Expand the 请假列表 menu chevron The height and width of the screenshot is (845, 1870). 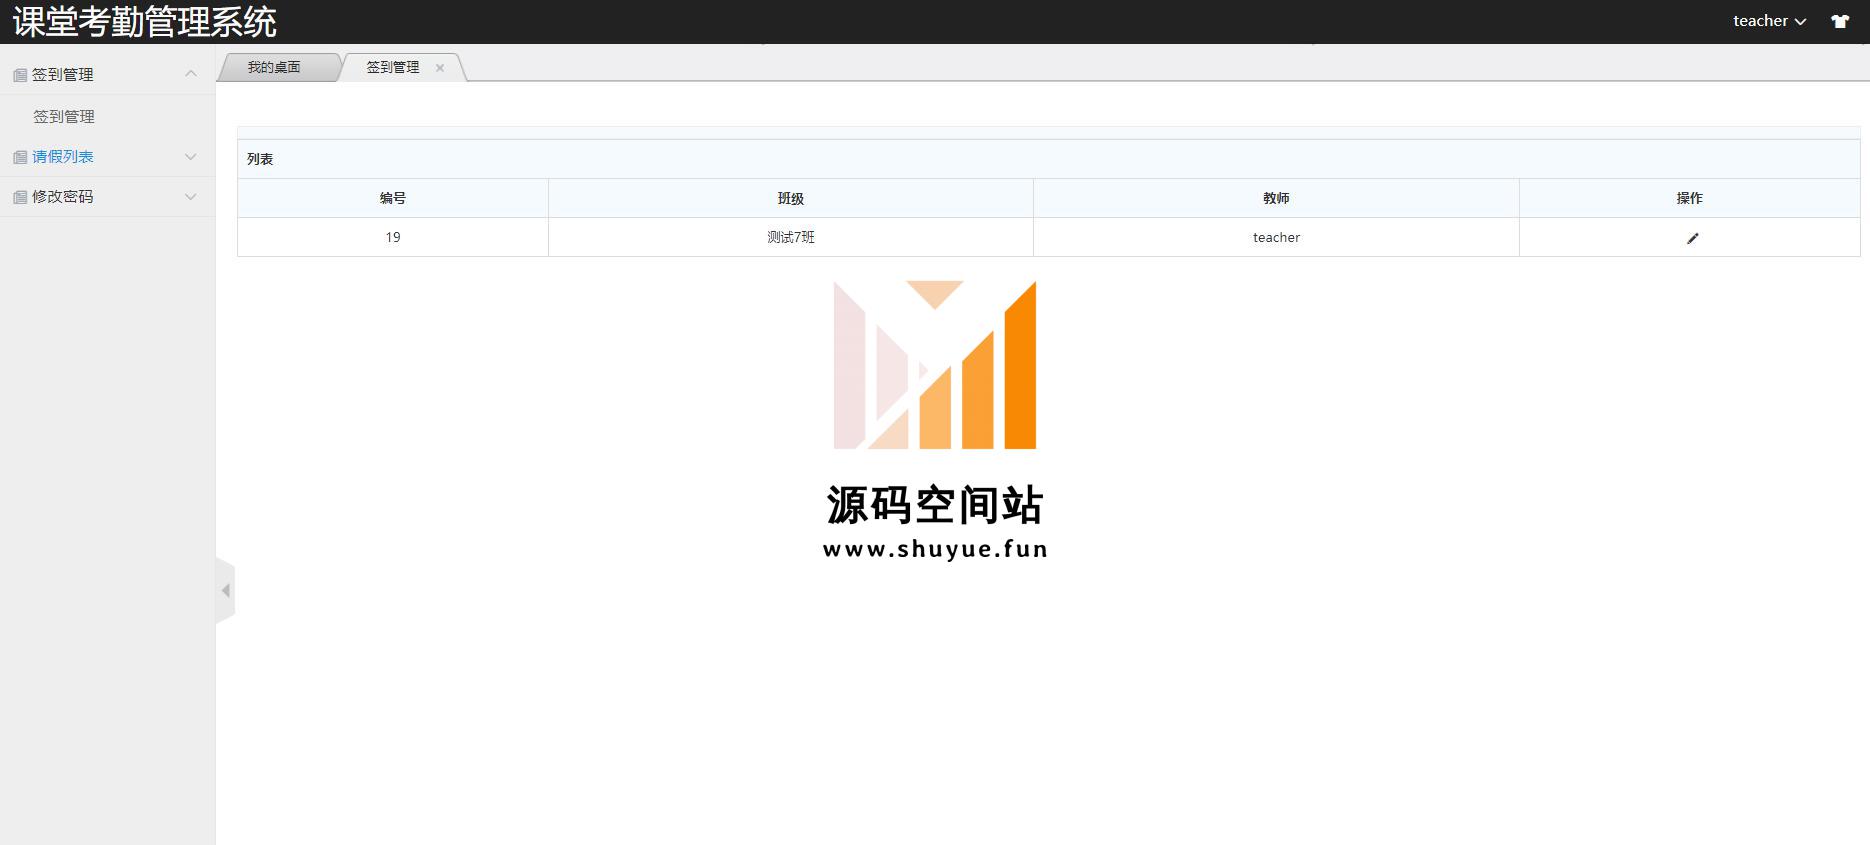[191, 157]
